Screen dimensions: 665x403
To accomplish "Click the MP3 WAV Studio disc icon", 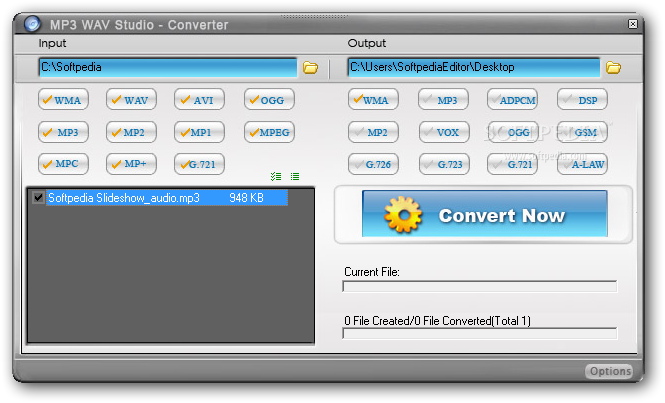I will click(32, 24).
